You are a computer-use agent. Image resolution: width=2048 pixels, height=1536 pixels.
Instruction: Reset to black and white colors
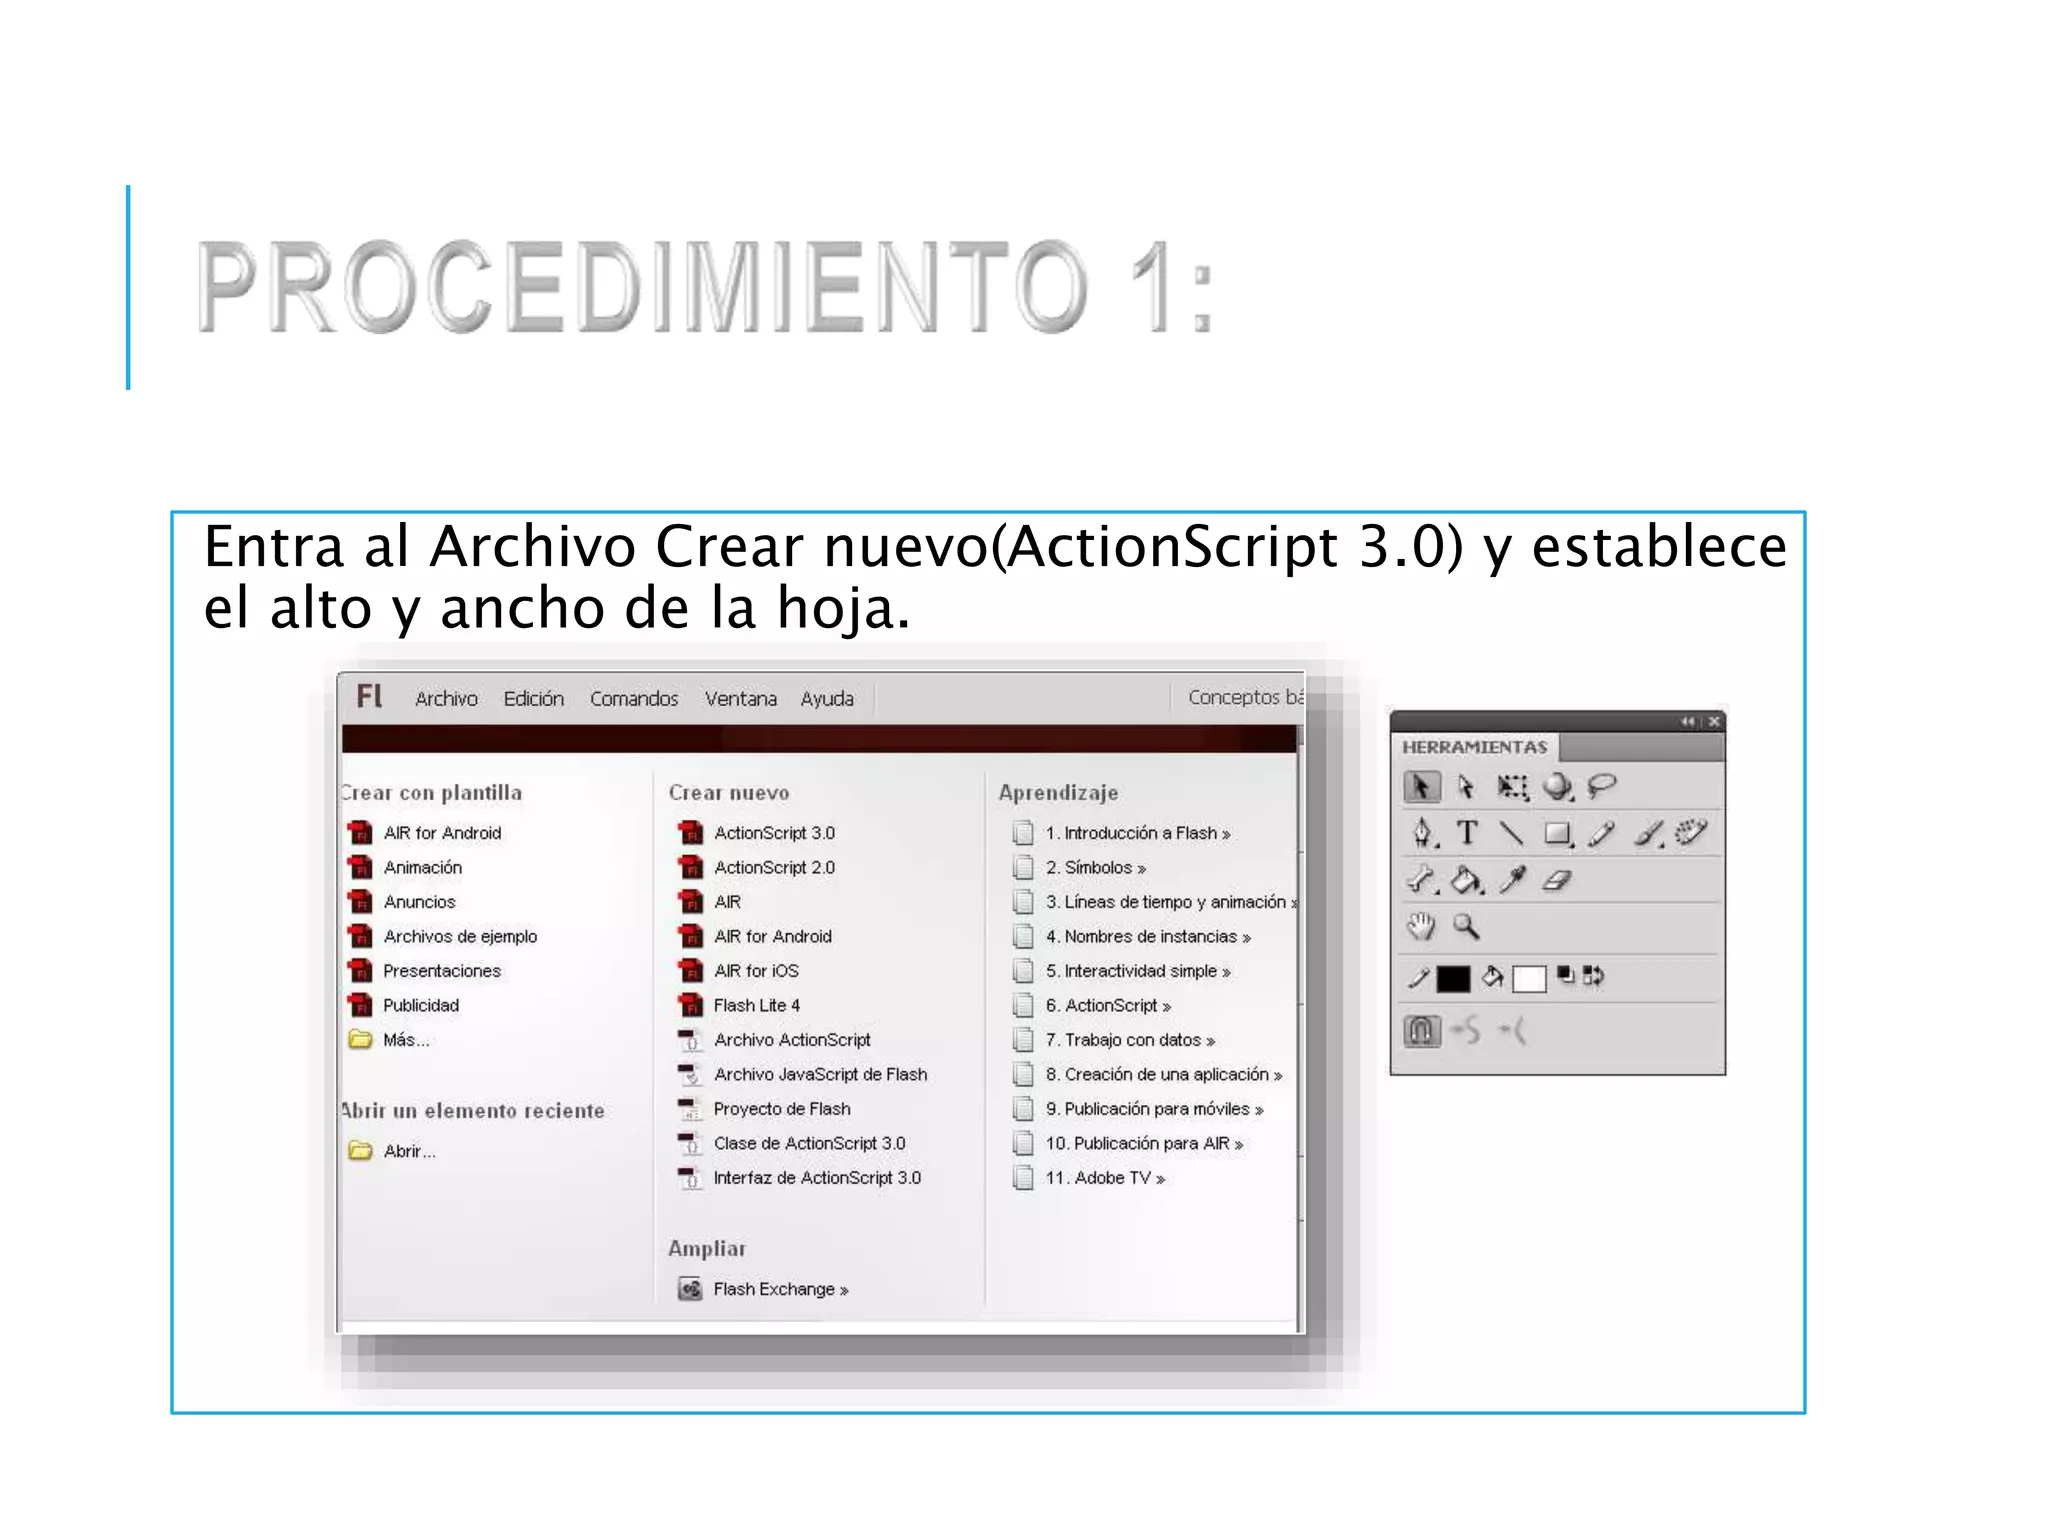tap(1565, 975)
